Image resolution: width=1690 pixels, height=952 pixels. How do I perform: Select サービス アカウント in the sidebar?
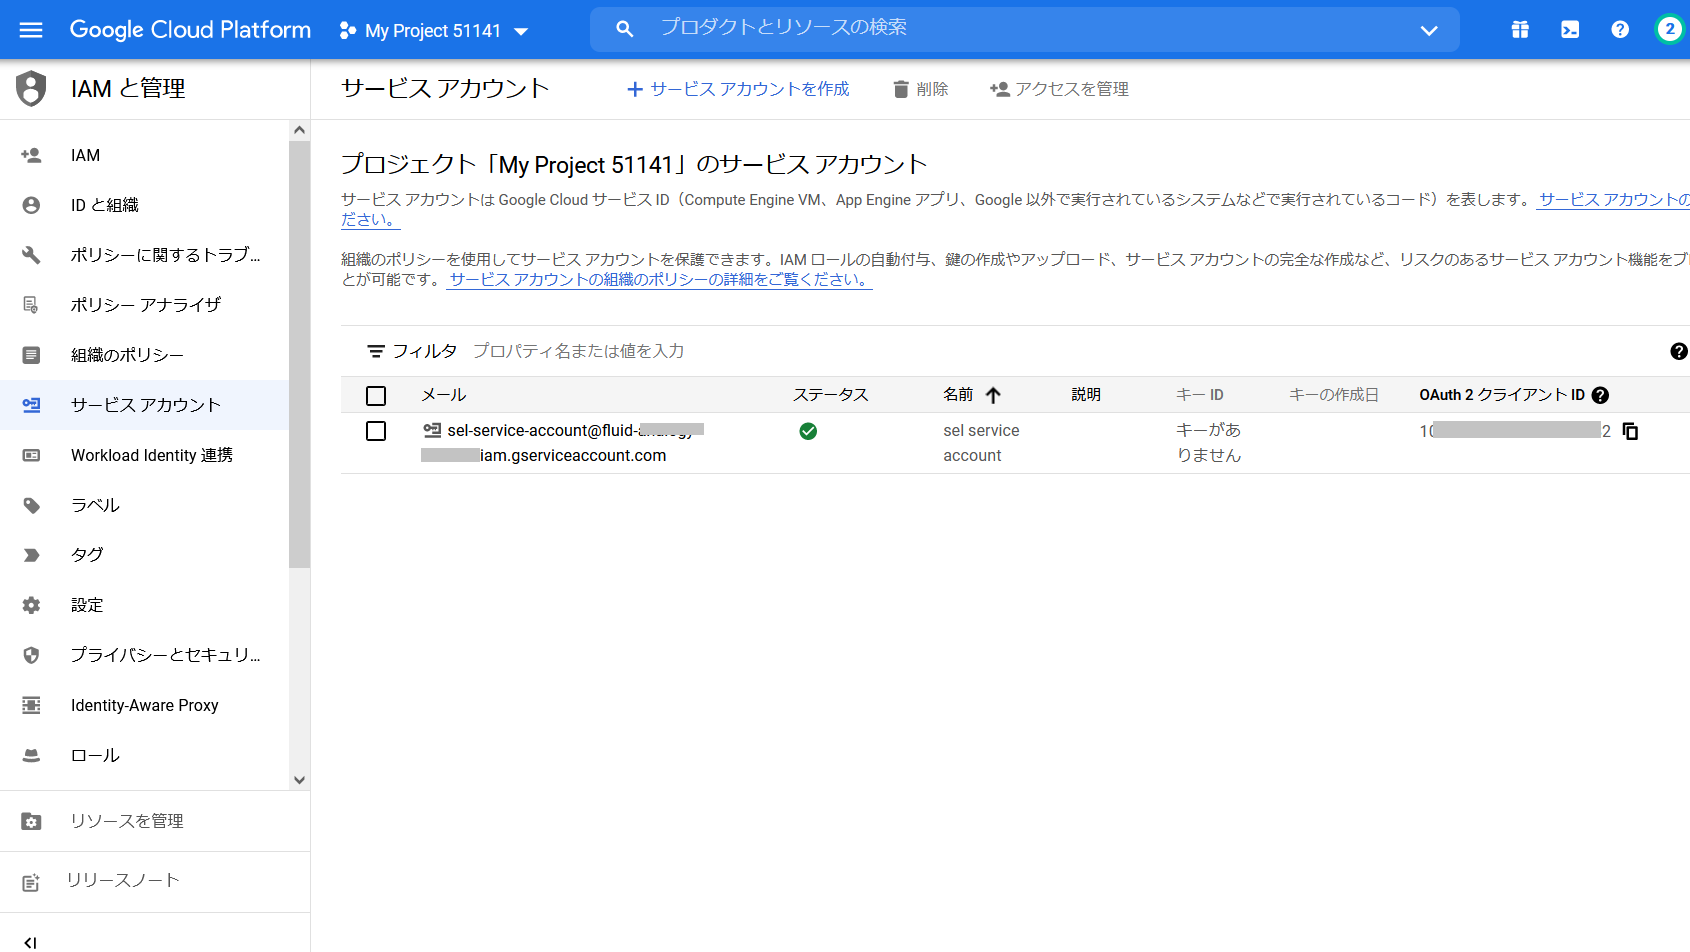pos(145,405)
